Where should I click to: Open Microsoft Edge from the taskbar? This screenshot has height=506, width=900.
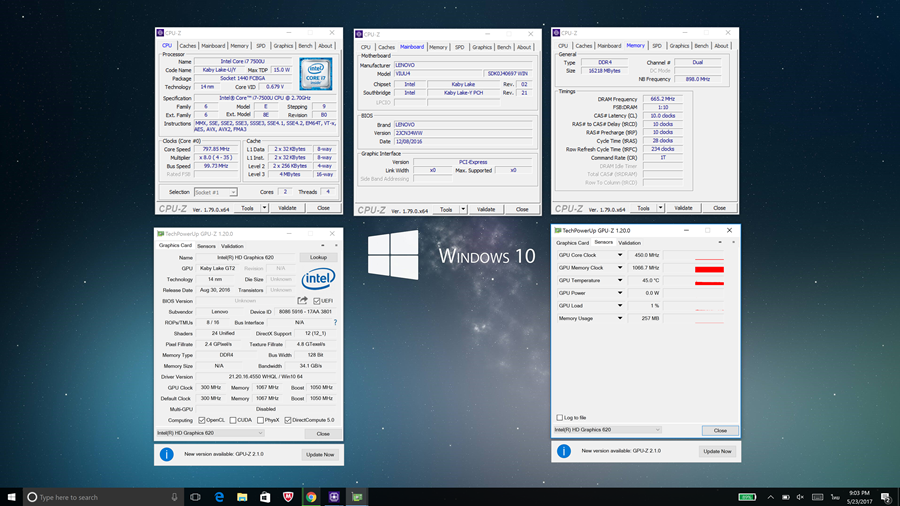pos(219,497)
